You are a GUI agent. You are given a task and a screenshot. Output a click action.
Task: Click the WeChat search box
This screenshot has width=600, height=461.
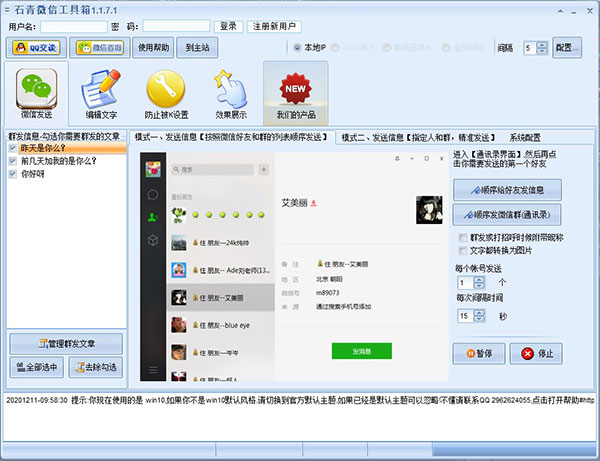click(213, 169)
